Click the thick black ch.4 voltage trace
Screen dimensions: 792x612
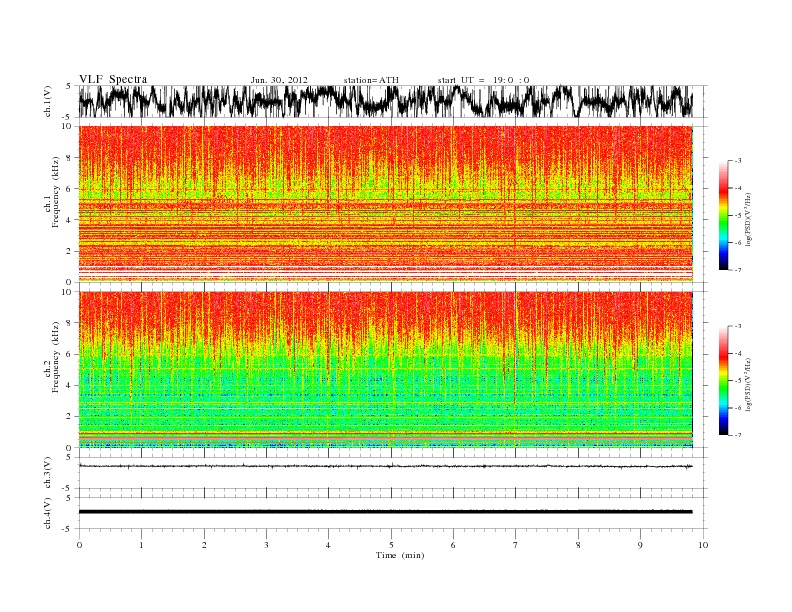(x=385, y=512)
